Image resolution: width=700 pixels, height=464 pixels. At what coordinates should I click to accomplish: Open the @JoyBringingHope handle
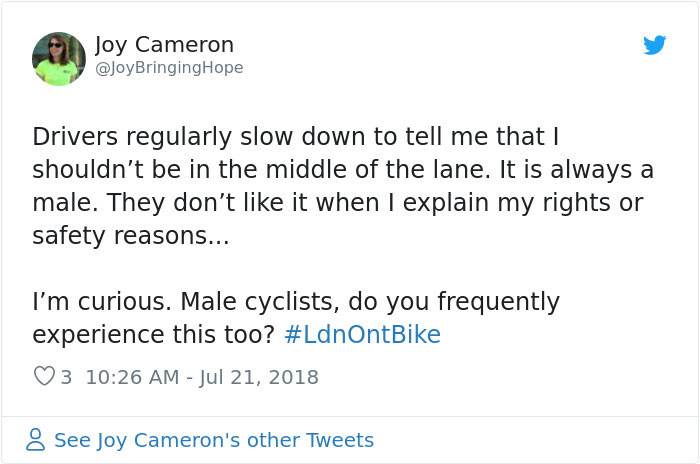(168, 68)
